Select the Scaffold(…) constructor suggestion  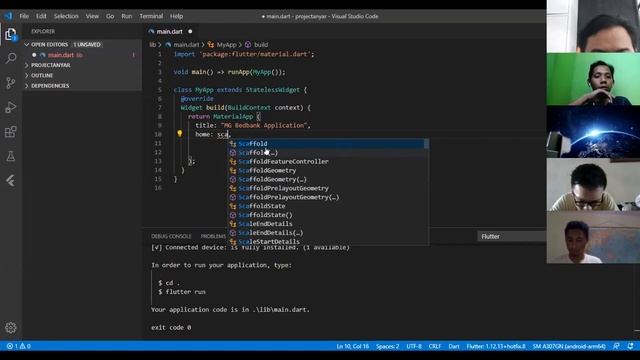click(x=326, y=153)
